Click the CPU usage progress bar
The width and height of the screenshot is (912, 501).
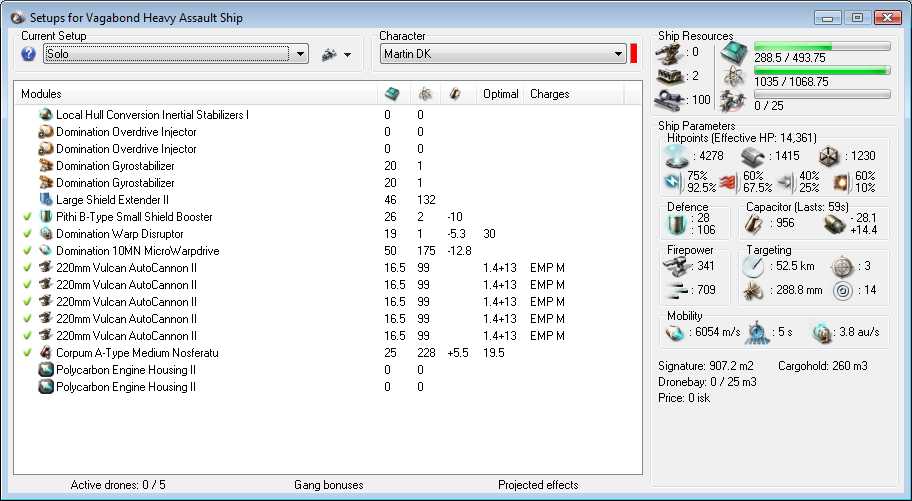tap(822, 47)
